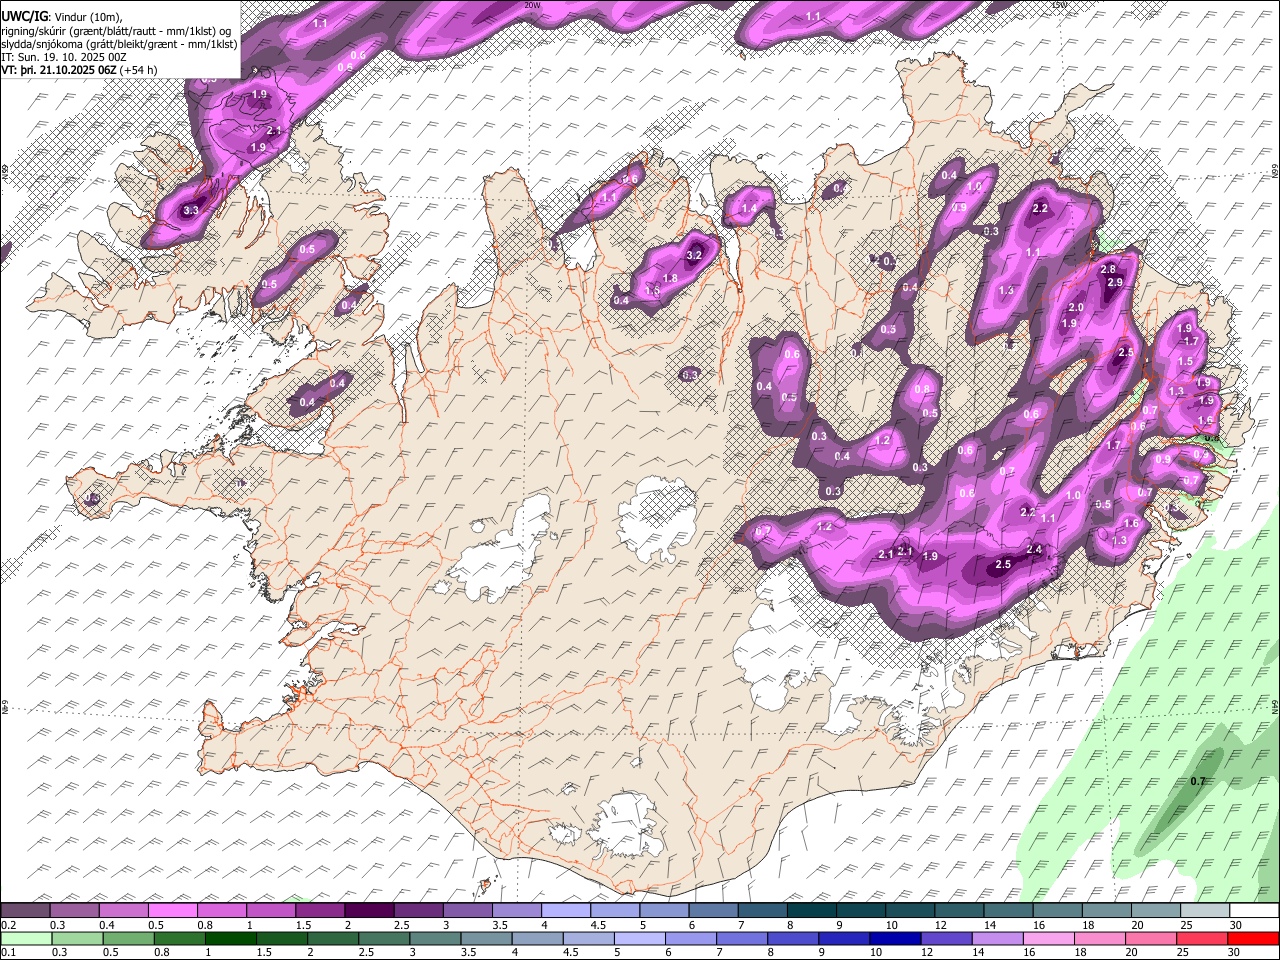Click the 2.8 snowfall value in the northeast
The image size is (1280, 960).
pyautogui.click(x=1108, y=270)
